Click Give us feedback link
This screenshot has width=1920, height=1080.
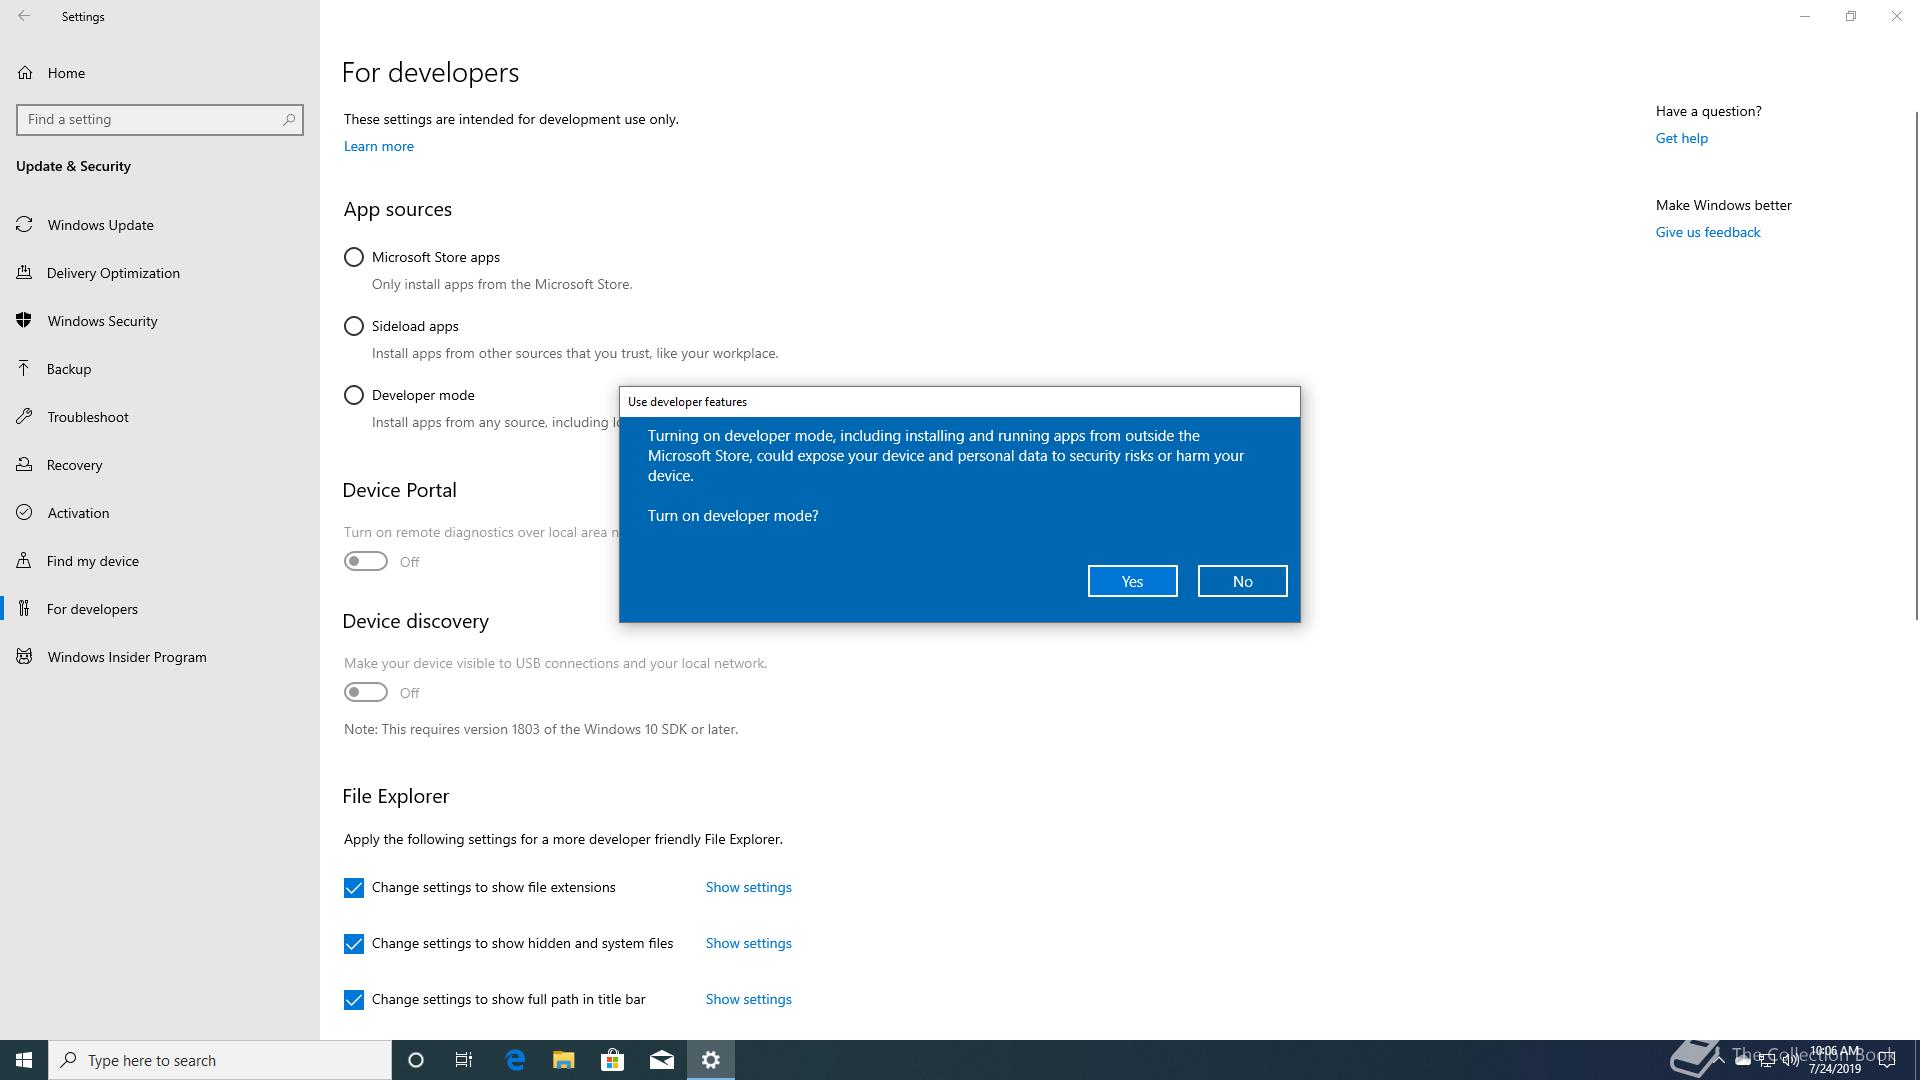click(1708, 232)
